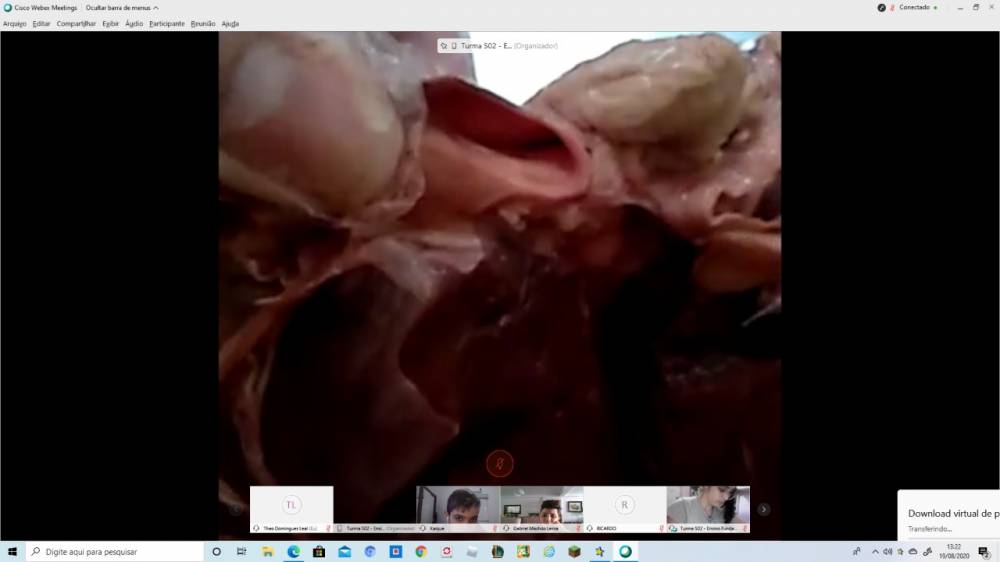Collapse menu bar via Ocultar barra de menus
Screen dimensions: 1000x562
121,7
